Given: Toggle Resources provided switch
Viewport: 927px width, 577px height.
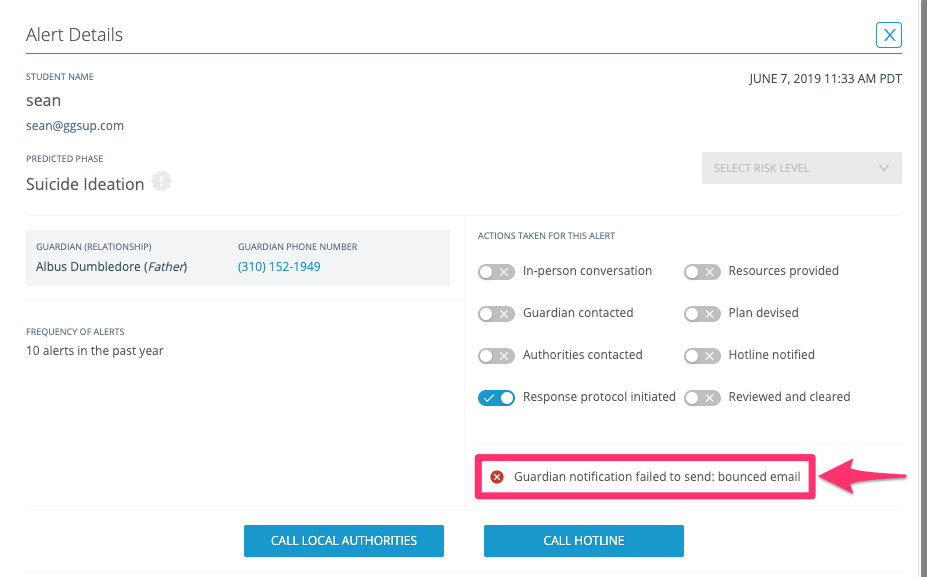Looking at the screenshot, I should [x=702, y=272].
